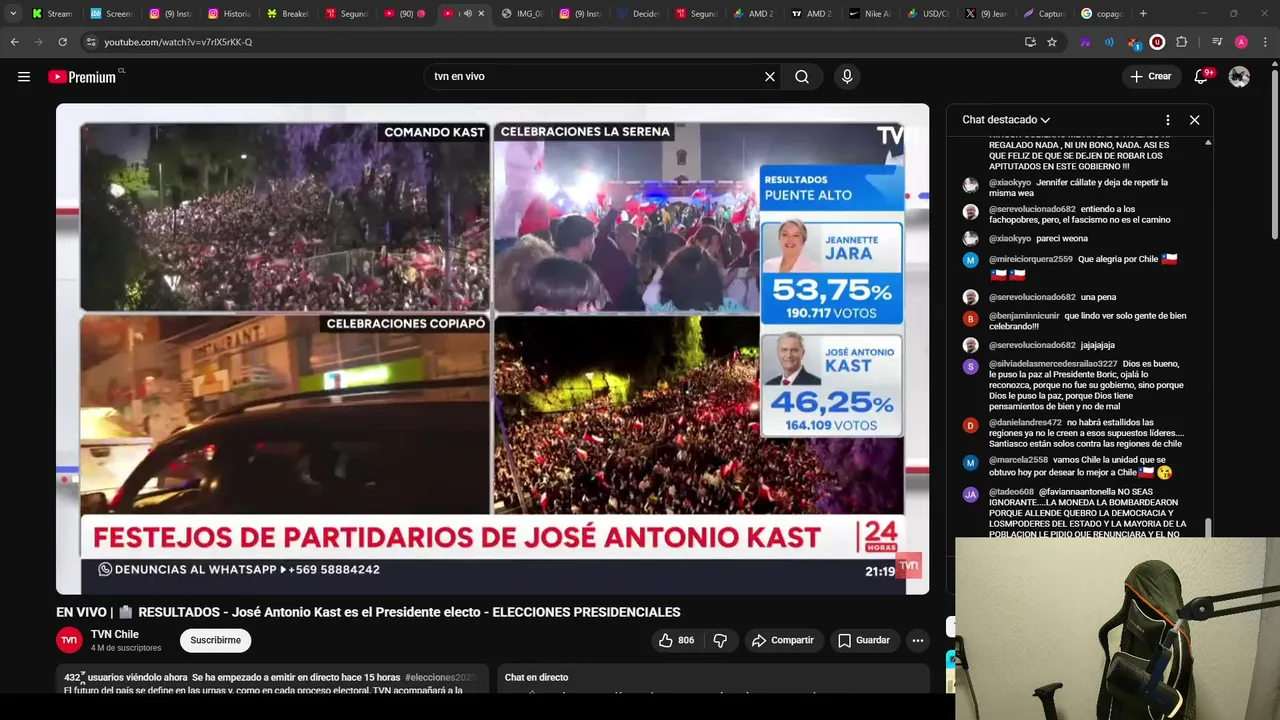
Task: Open the red U extension icon
Action: coord(1157,42)
